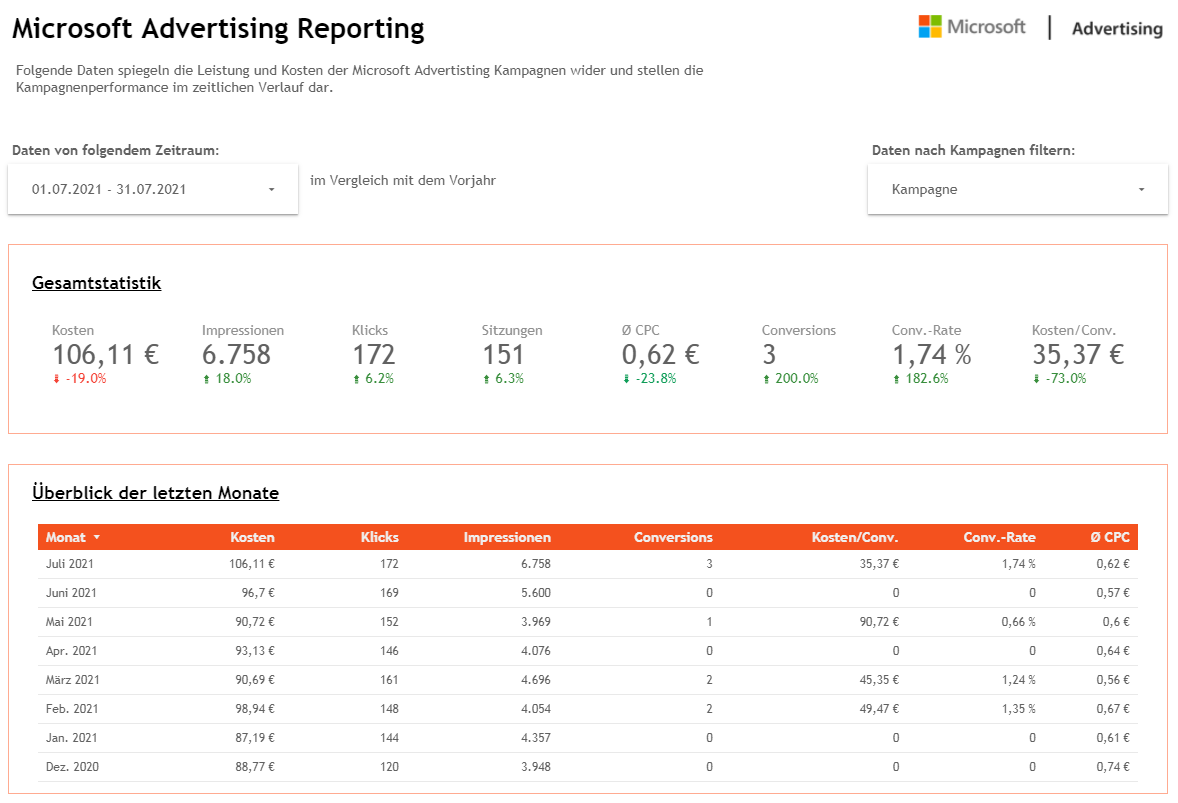
Task: Click the 1,35 % Conv.-Rate cell for Feb. 2021
Action: tap(1018, 709)
